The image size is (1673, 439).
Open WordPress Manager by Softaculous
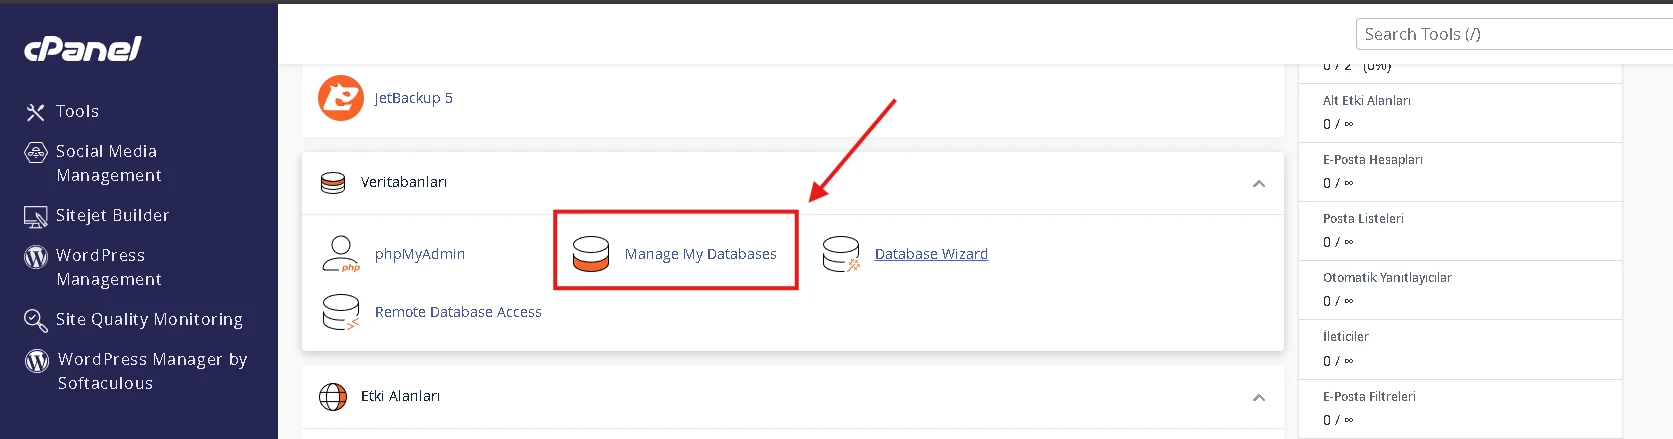tap(152, 371)
